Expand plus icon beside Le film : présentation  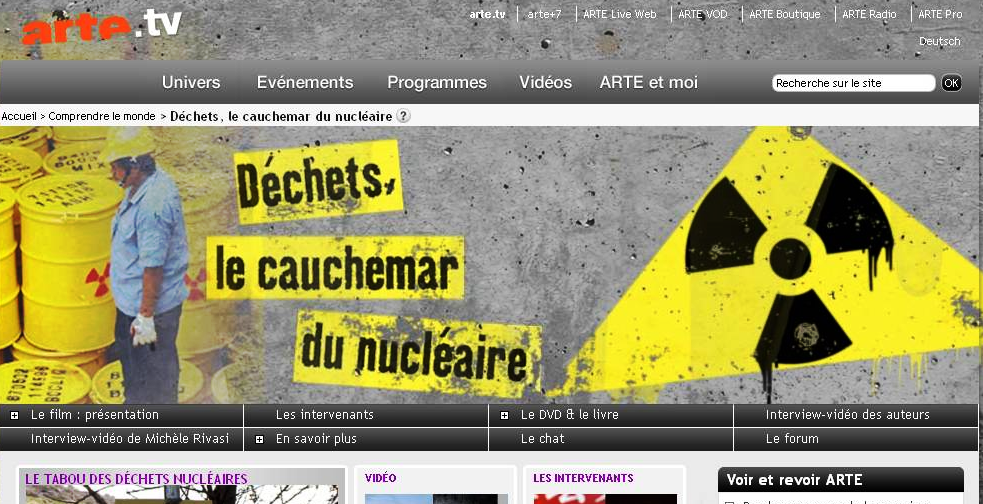(x=14, y=416)
